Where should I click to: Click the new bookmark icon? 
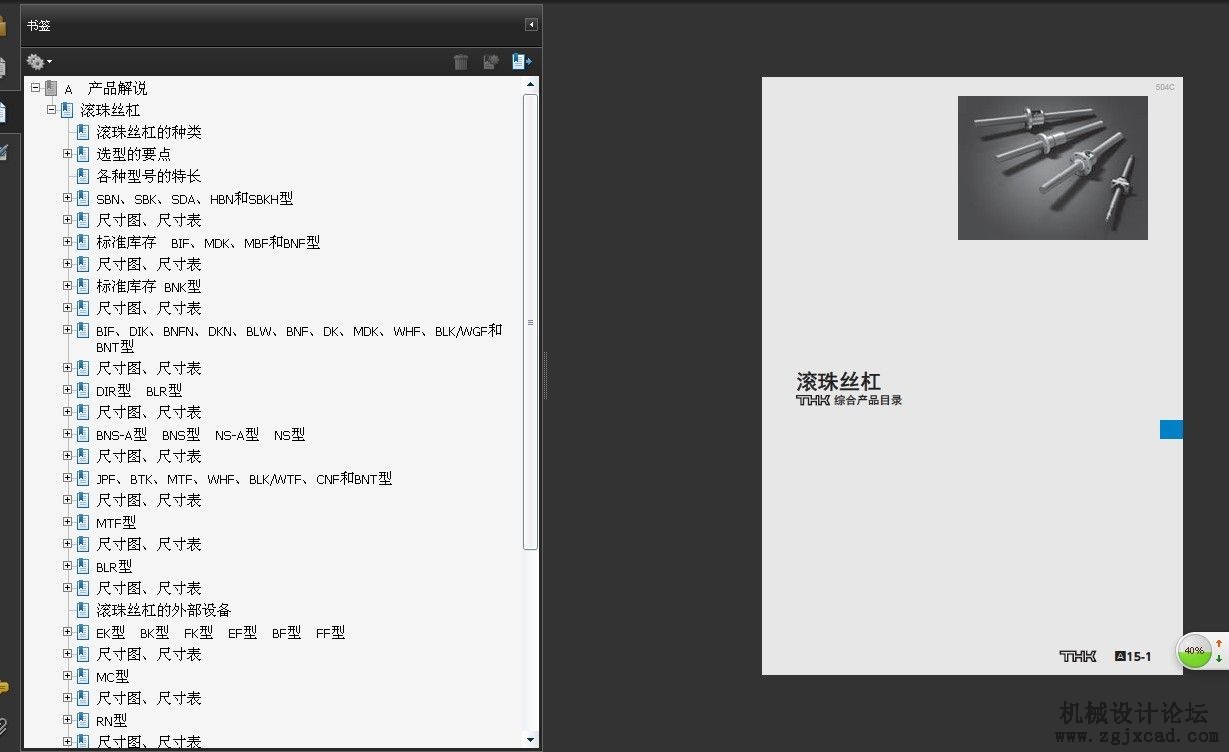pyautogui.click(x=491, y=62)
